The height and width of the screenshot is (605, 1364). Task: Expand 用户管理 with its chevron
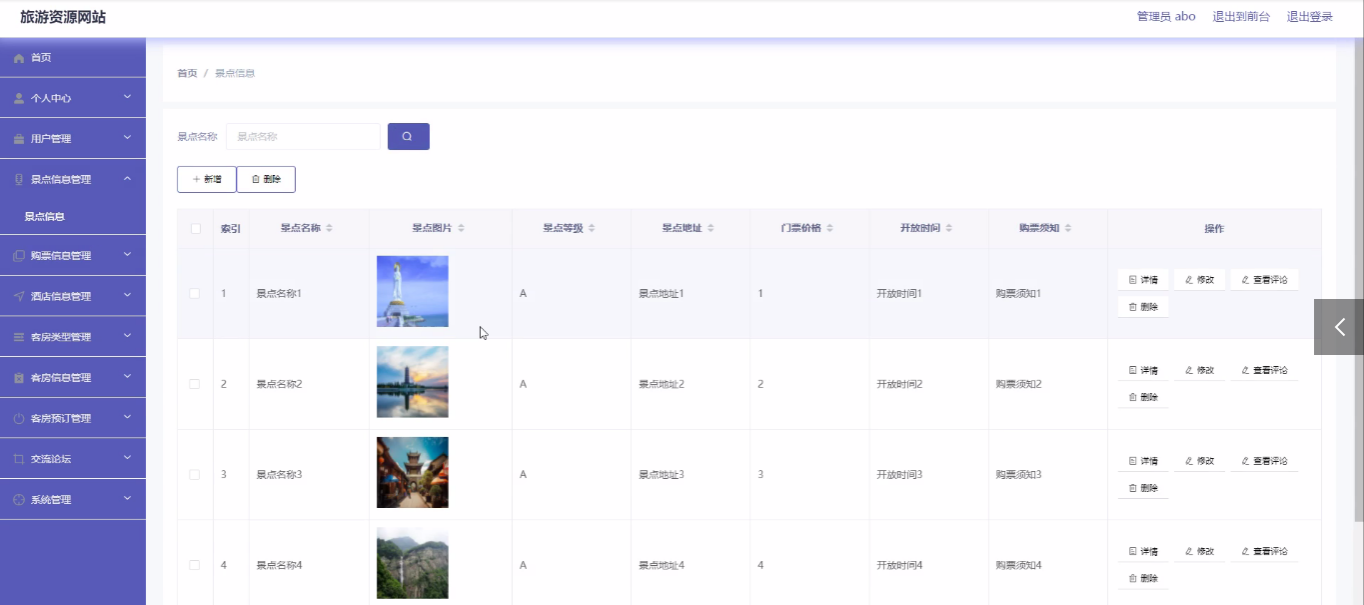(x=127, y=138)
